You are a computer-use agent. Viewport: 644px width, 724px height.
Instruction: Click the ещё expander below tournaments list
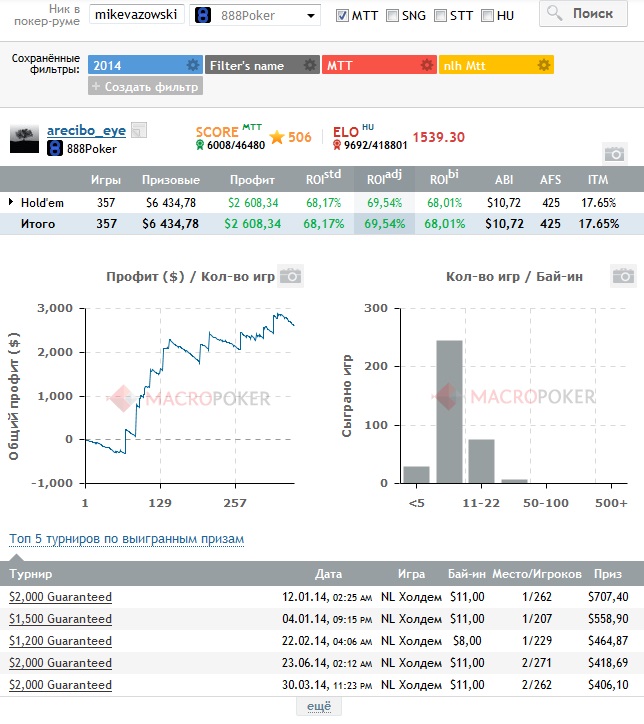(x=321, y=706)
